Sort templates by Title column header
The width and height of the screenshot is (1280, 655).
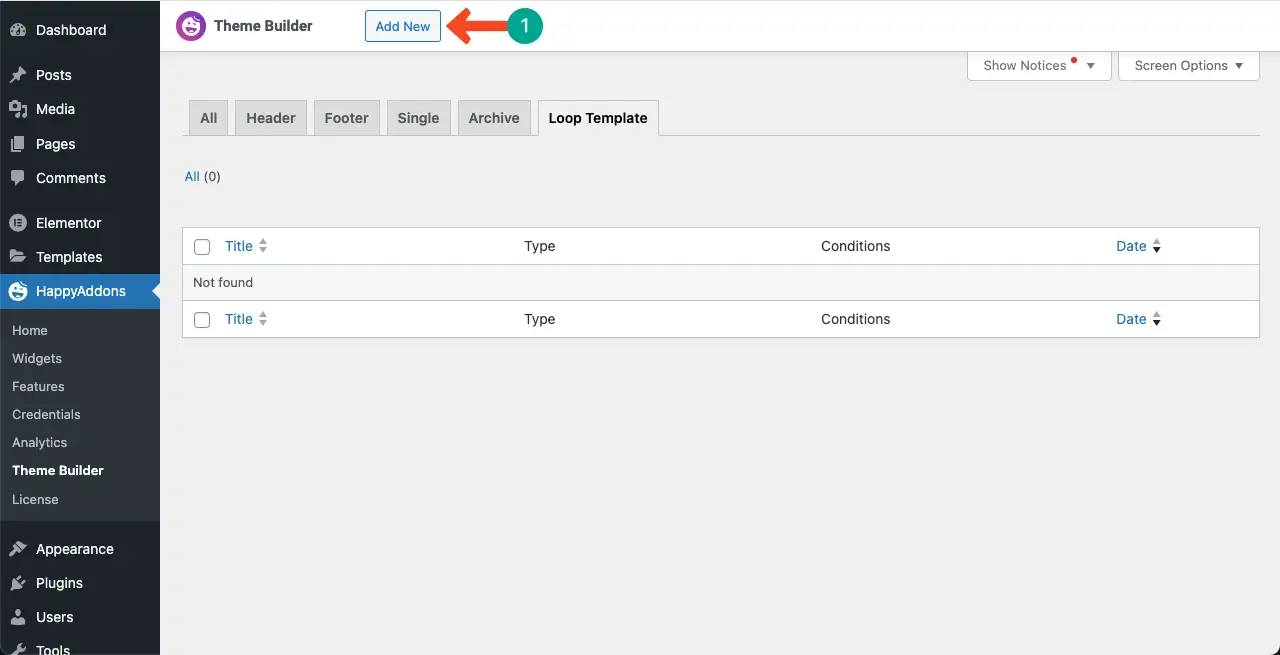click(x=239, y=246)
